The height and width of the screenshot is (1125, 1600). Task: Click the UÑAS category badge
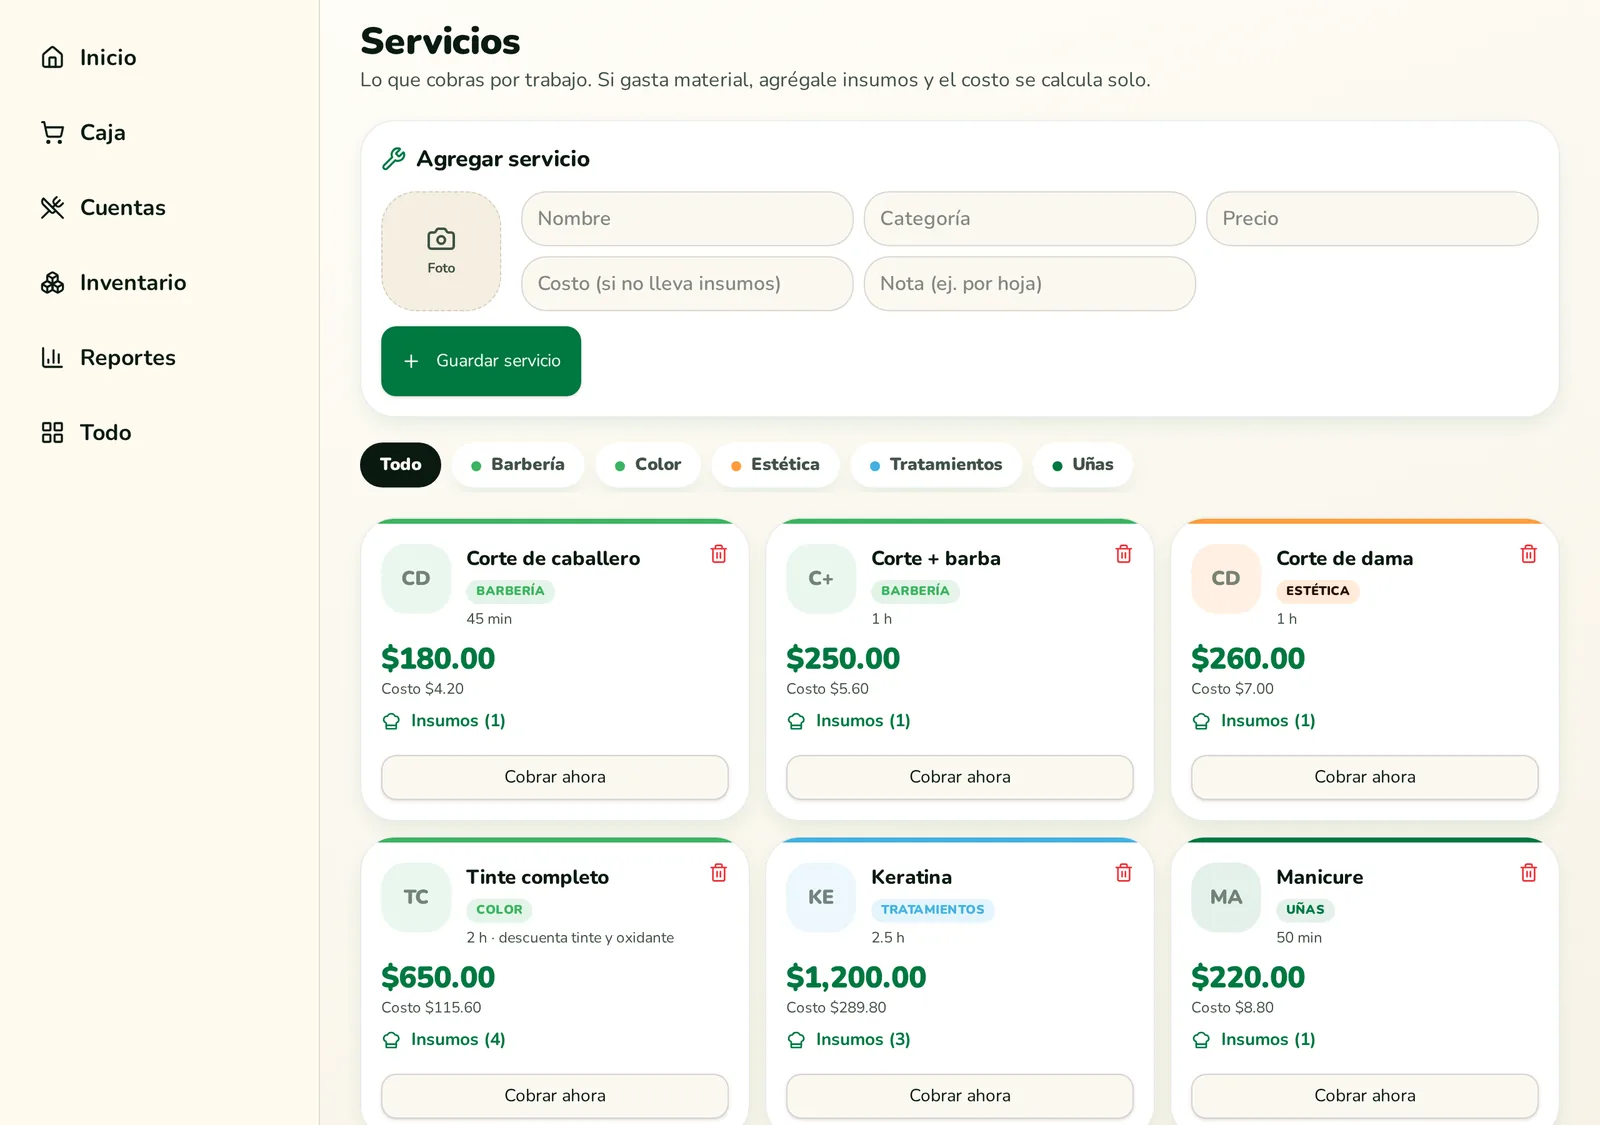point(1305,910)
